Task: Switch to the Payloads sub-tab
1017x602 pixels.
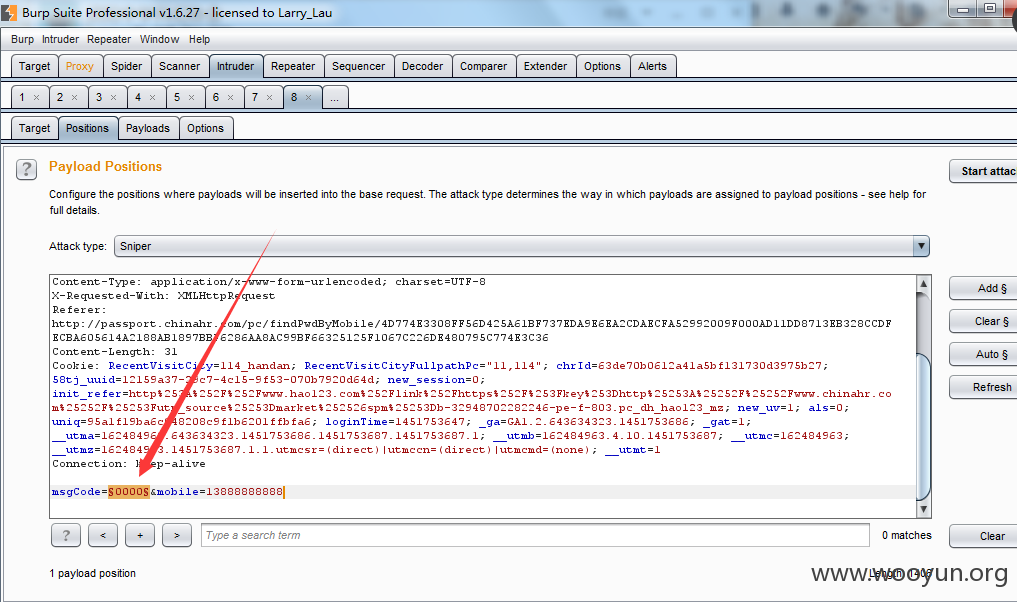Action: pos(148,128)
